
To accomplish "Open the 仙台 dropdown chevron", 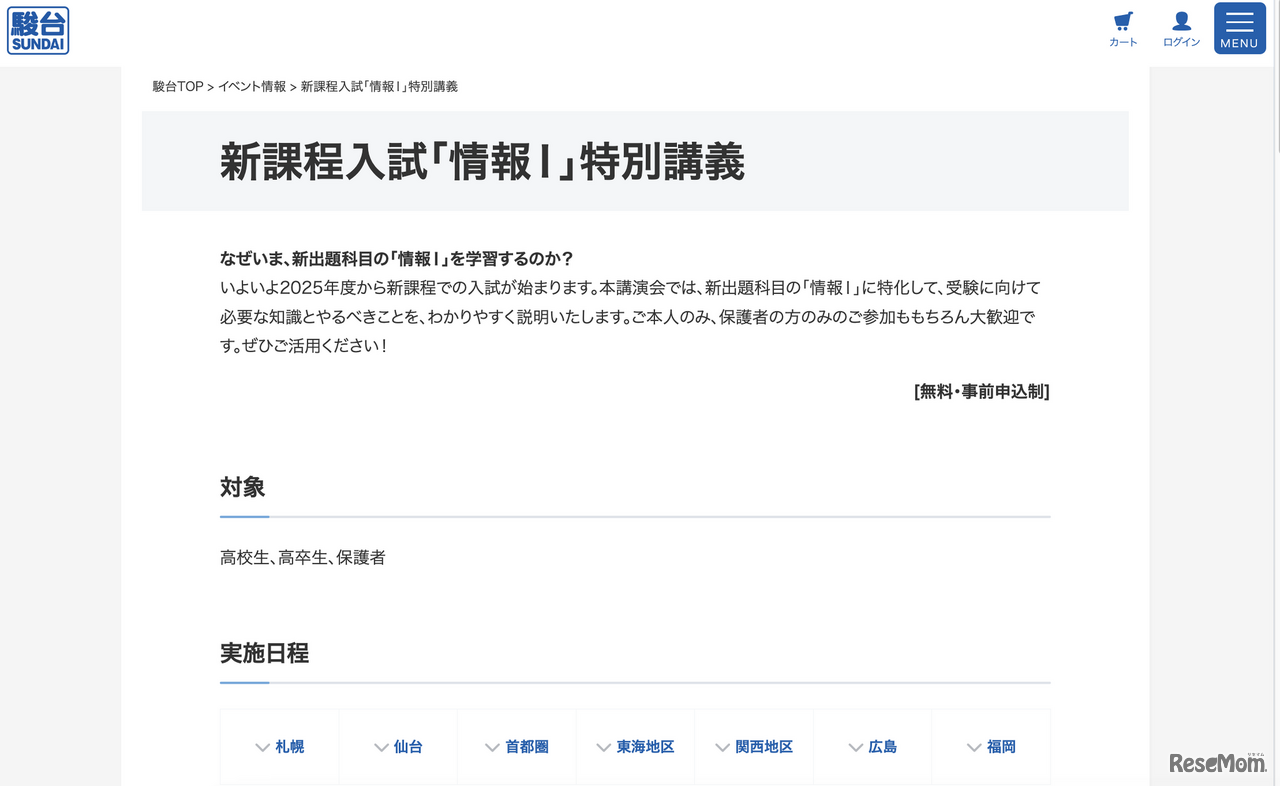I will click(x=381, y=746).
